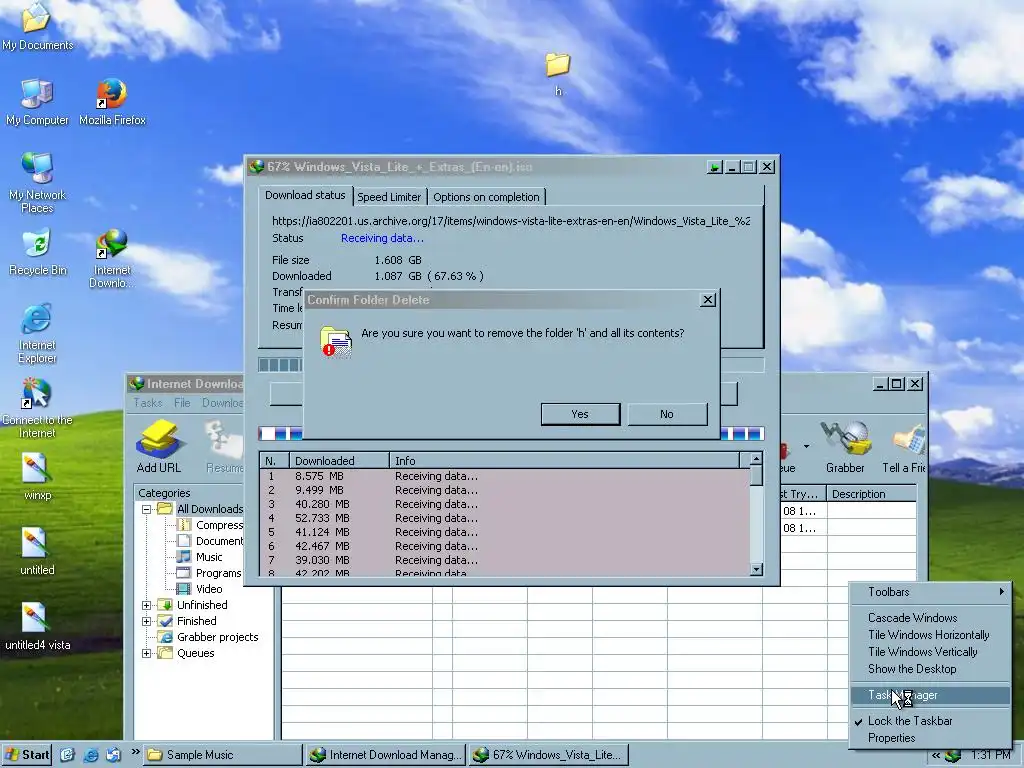Select the Internet Explorer desktop icon
This screenshot has height=768, width=1024.
(37, 334)
